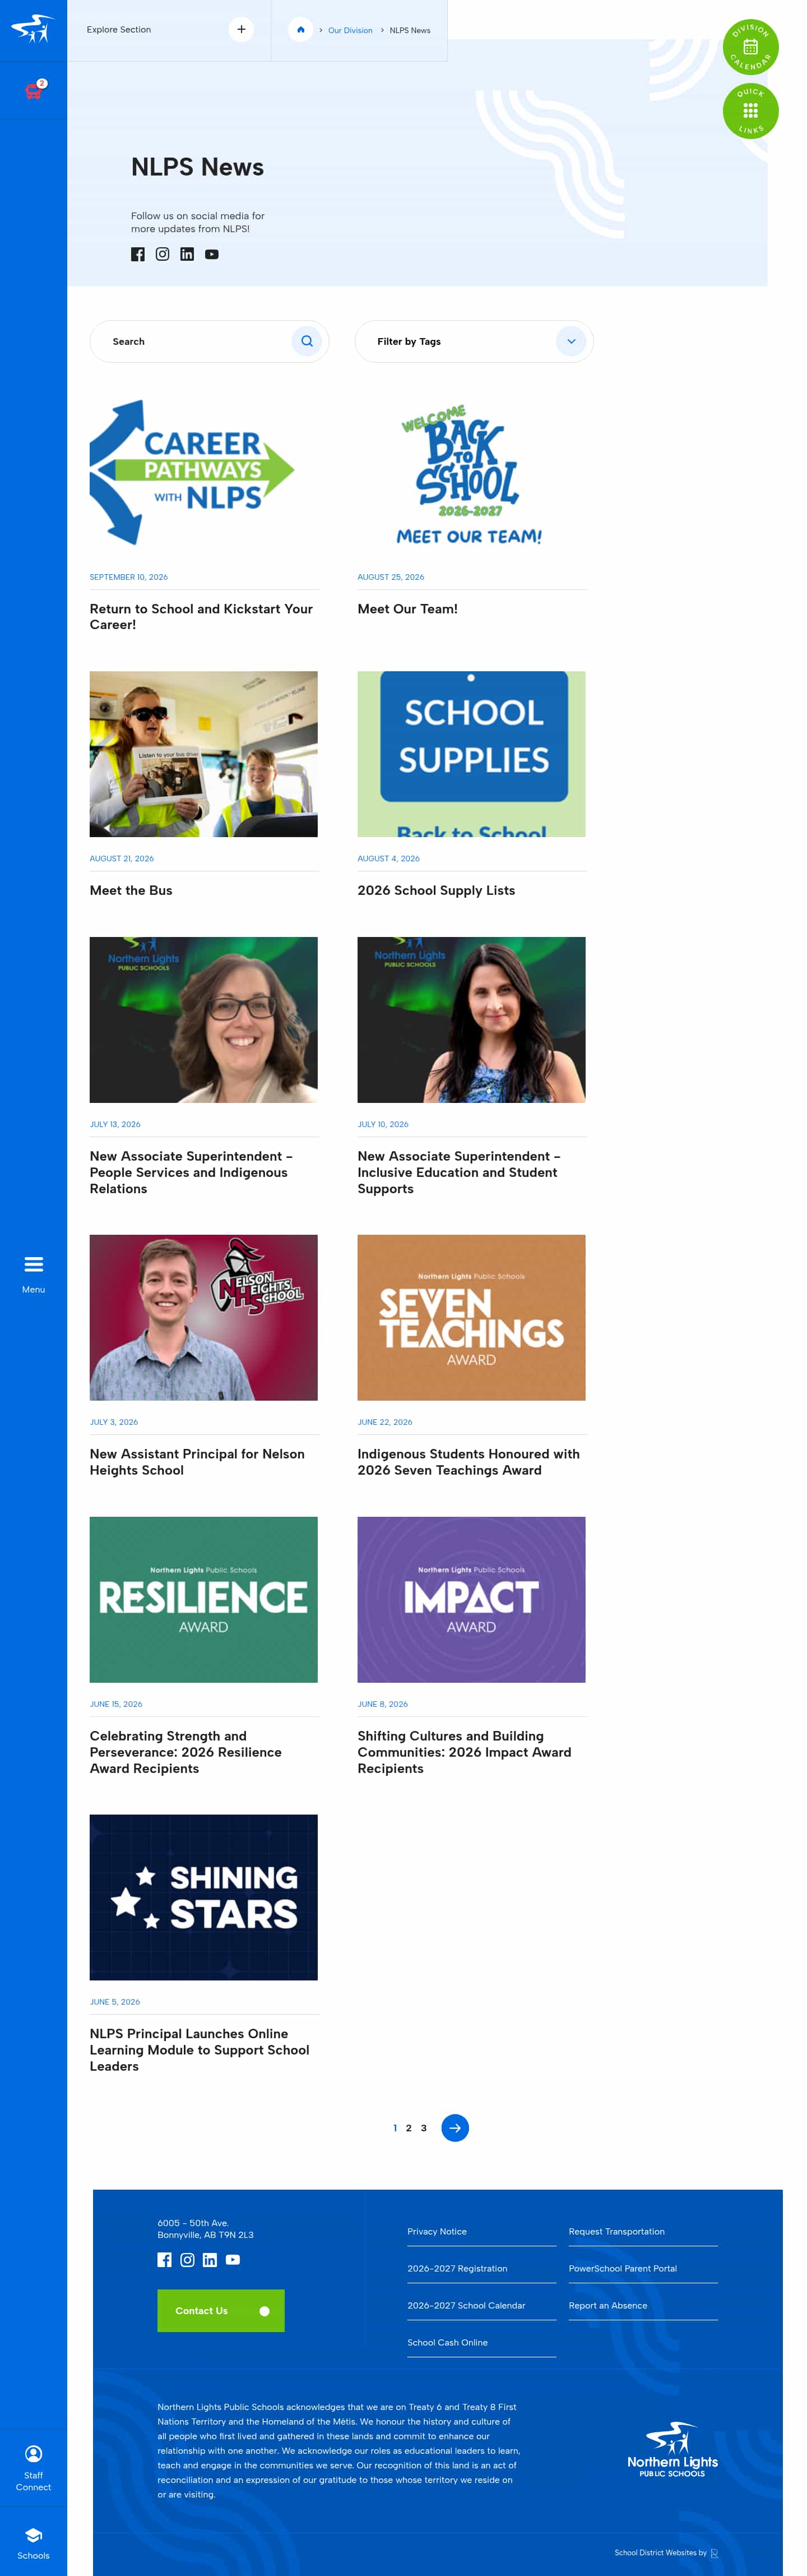Open School Cash Online footer link
This screenshot has width=807, height=2576.
point(447,2343)
